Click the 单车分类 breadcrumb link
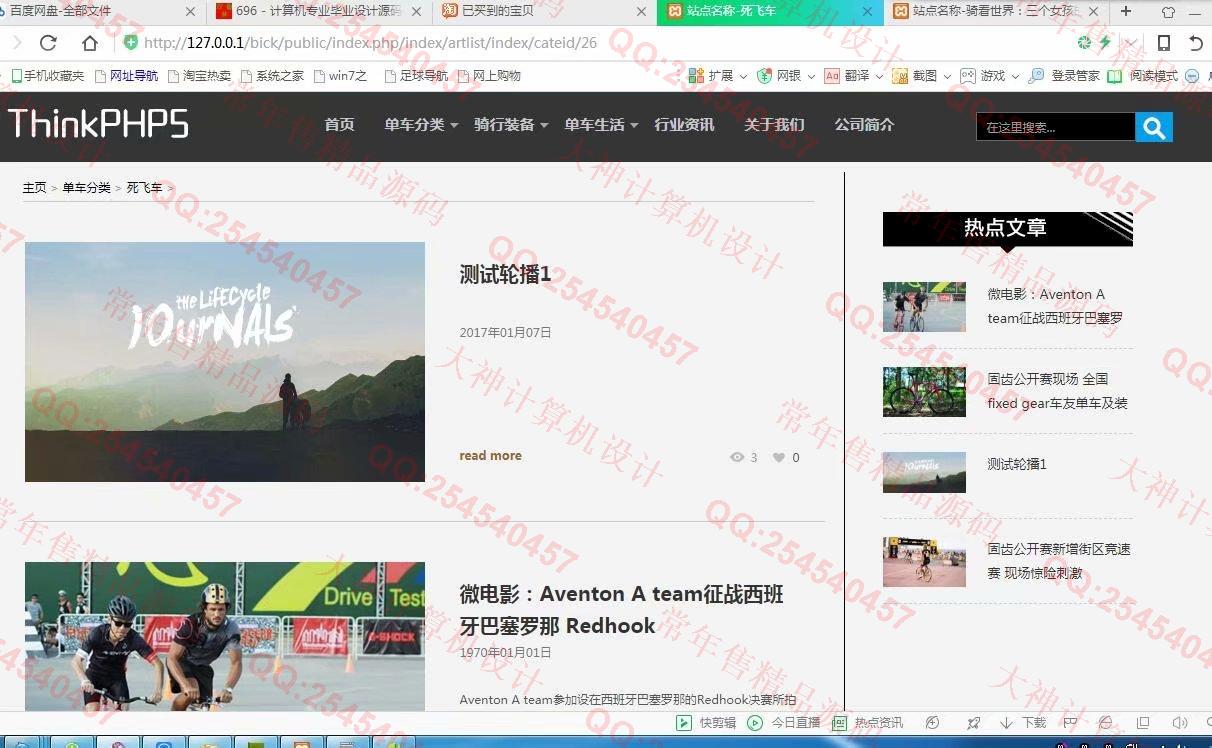Screen dimensions: 1212x748 [x=86, y=188]
